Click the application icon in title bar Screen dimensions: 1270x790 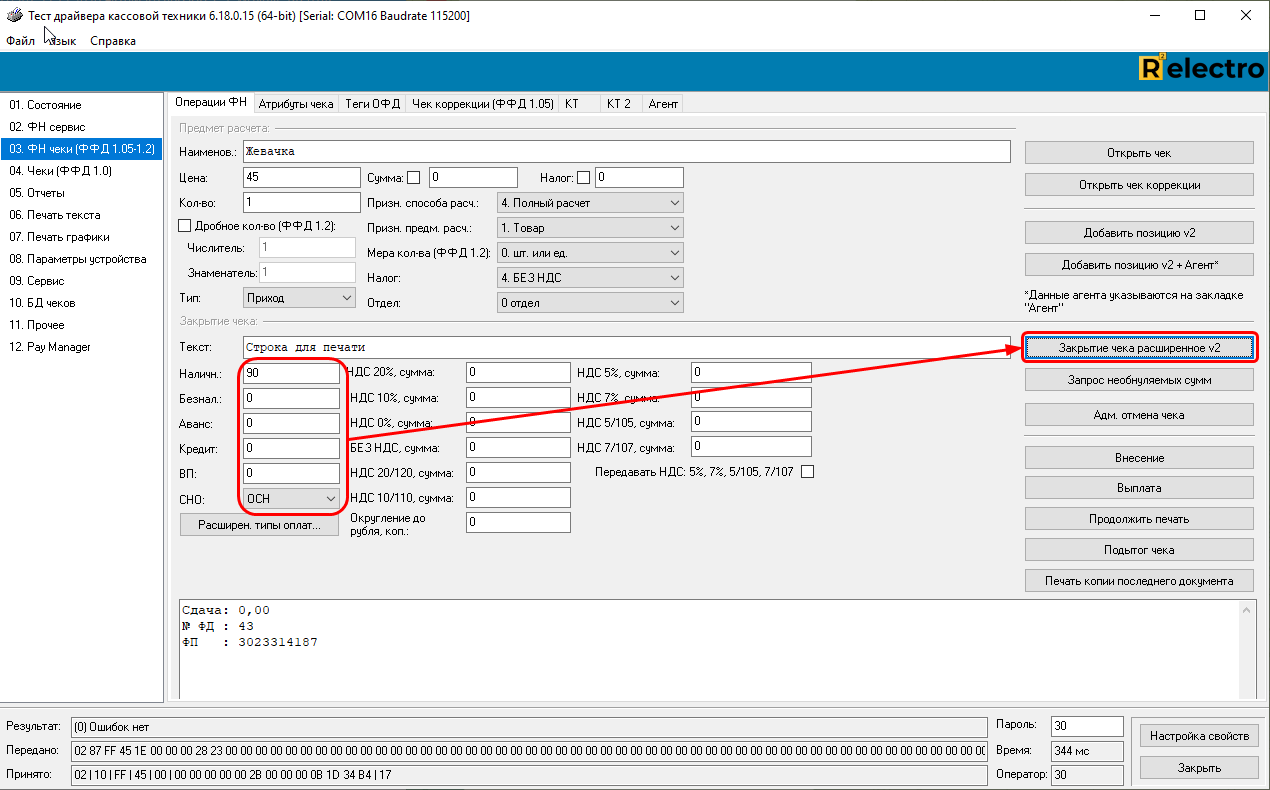[14, 16]
